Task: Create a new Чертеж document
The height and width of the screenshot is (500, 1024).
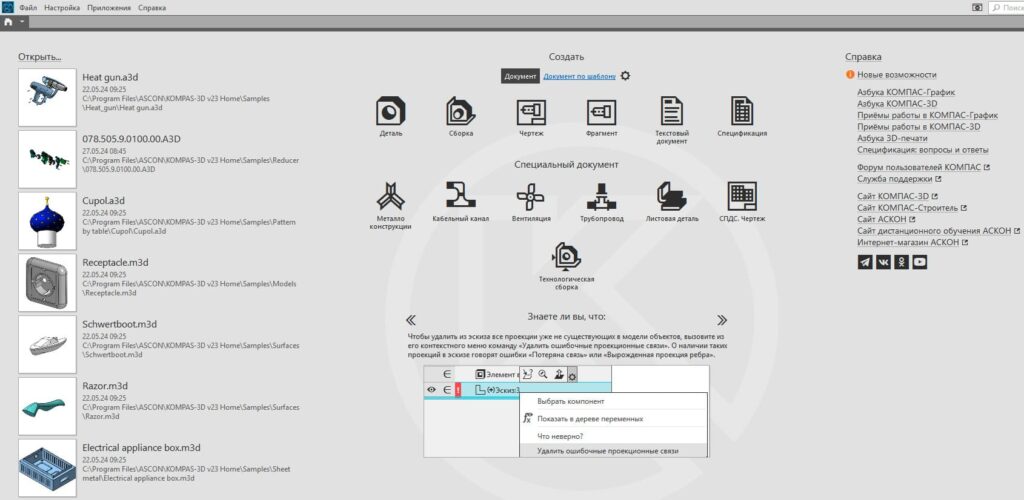Action: click(531, 112)
